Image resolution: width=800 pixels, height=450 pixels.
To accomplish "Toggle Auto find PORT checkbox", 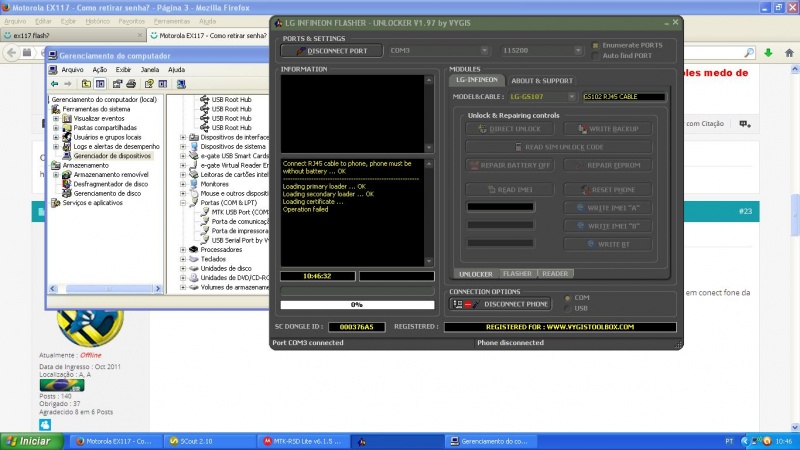I will point(595,56).
